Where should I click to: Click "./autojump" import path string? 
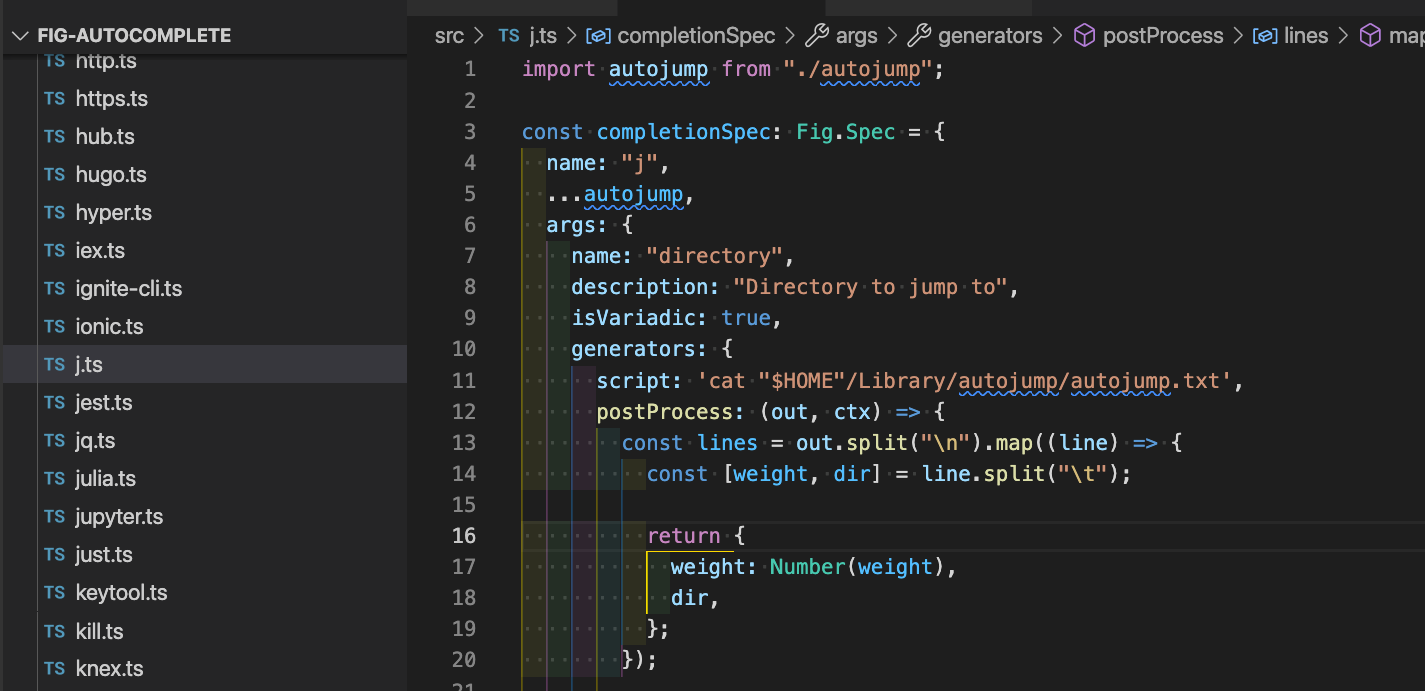[857, 69]
